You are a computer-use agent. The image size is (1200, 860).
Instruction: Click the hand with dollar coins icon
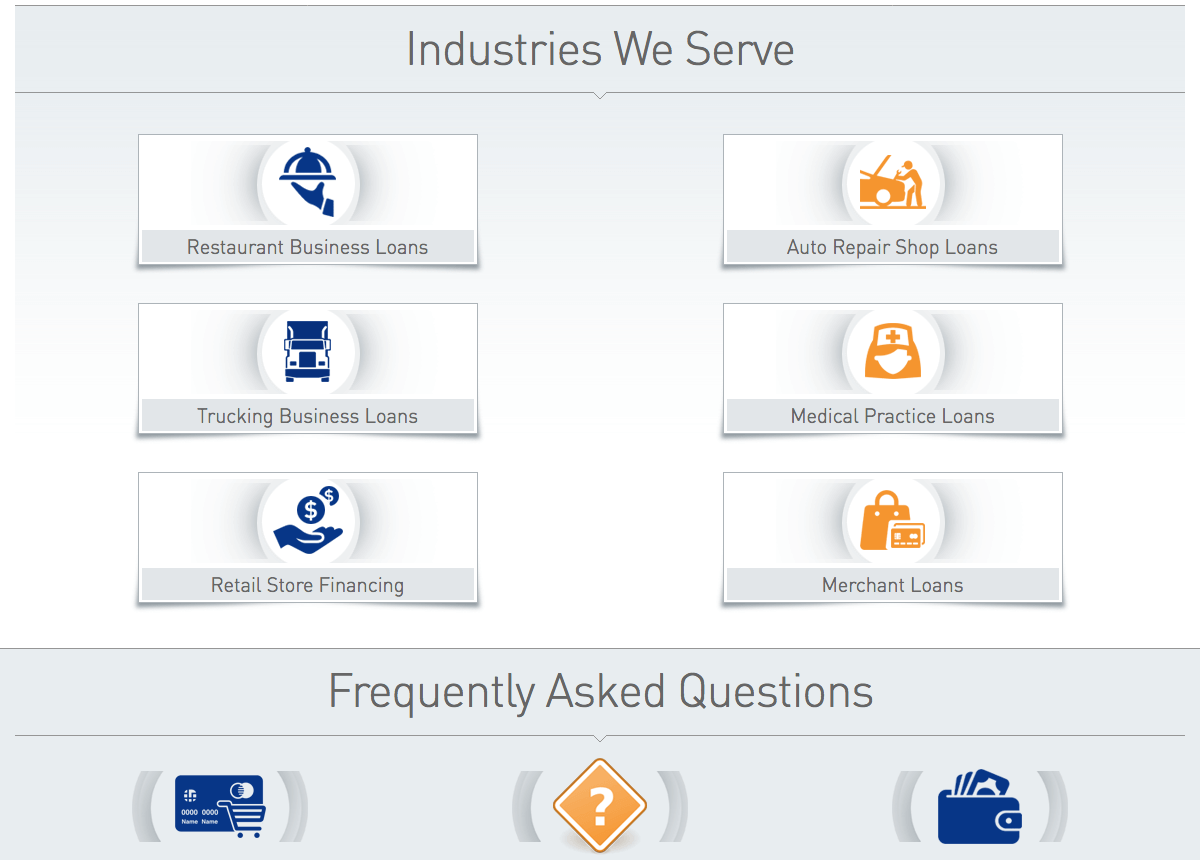coord(308,520)
